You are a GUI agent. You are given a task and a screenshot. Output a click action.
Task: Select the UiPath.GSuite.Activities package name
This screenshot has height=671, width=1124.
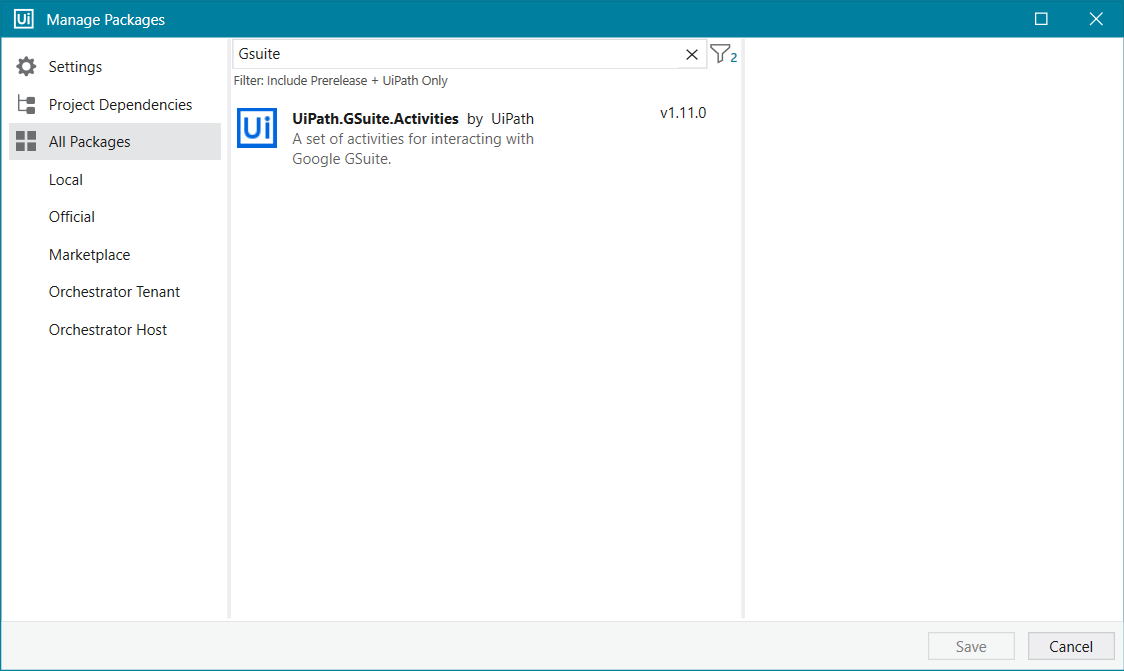tap(375, 119)
